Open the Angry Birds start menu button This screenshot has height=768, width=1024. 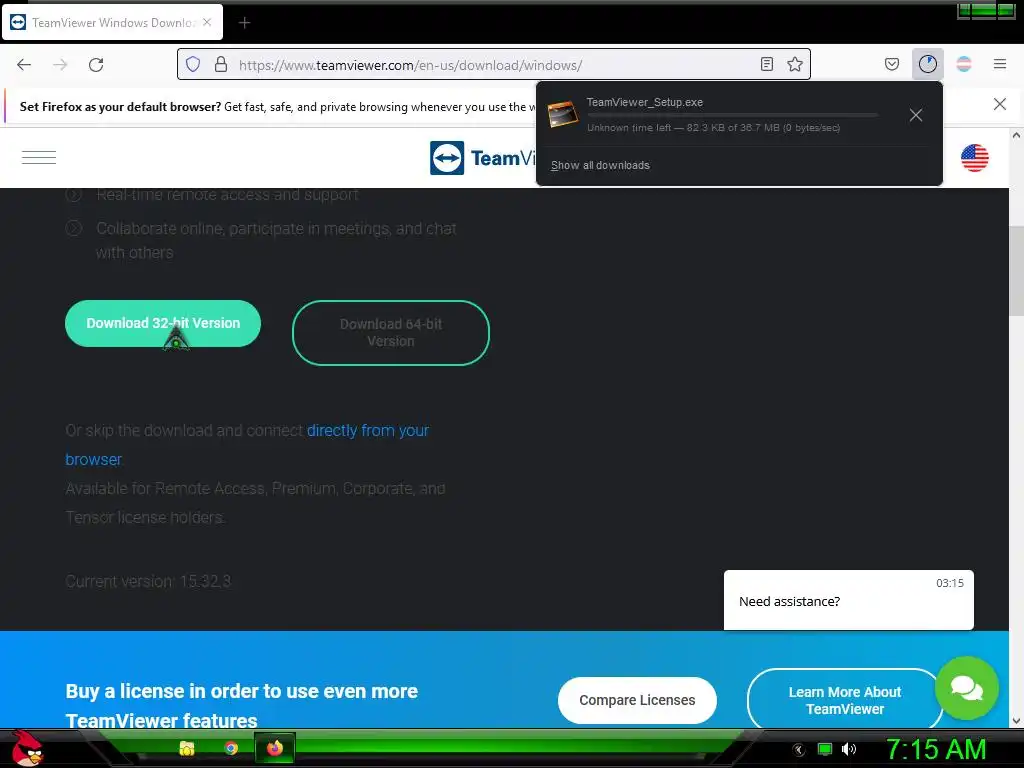pos(27,748)
